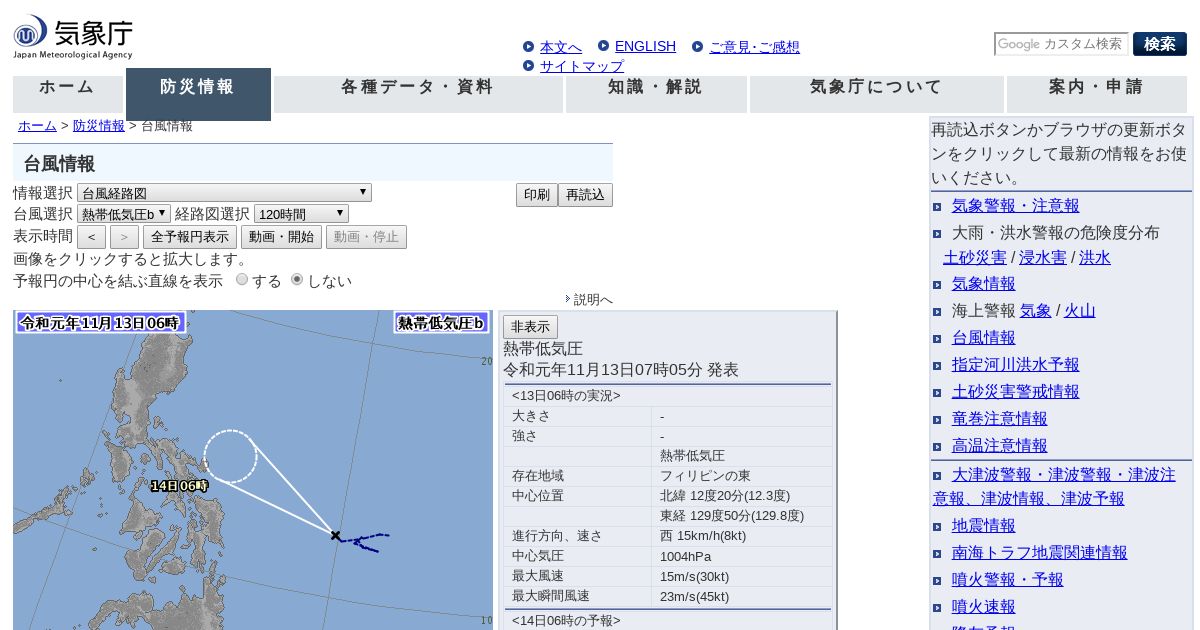Viewport: 1200px width, 630px height.
Task: Click the 動画・停止 stop animation button
Action: pyautogui.click(x=366, y=237)
